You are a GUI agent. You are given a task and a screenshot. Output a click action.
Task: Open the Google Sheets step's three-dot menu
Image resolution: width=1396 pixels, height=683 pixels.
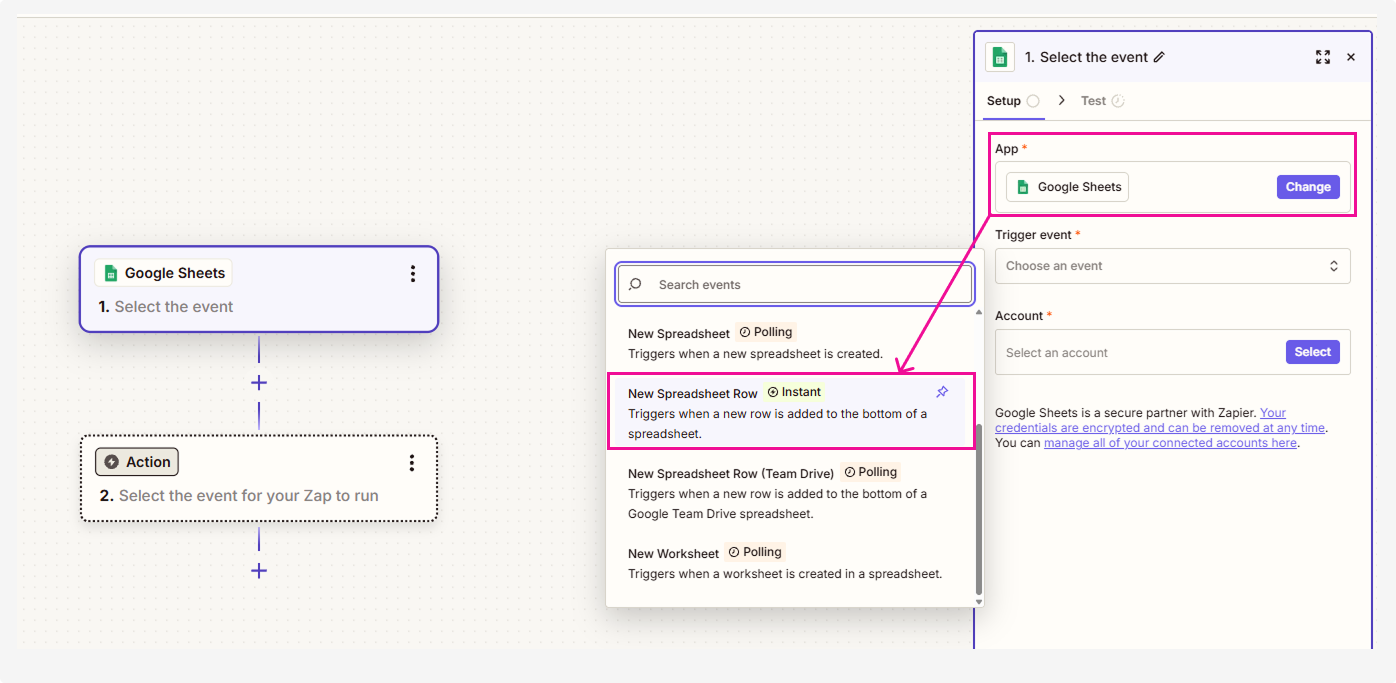412,274
